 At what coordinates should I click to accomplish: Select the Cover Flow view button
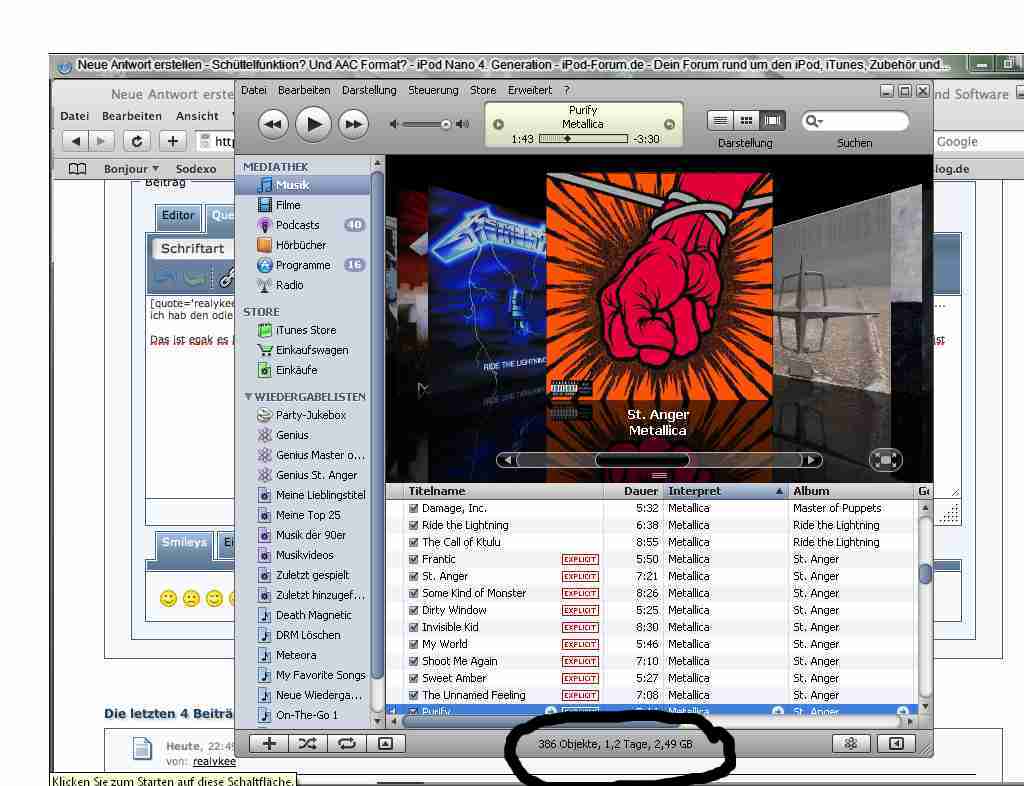click(773, 121)
